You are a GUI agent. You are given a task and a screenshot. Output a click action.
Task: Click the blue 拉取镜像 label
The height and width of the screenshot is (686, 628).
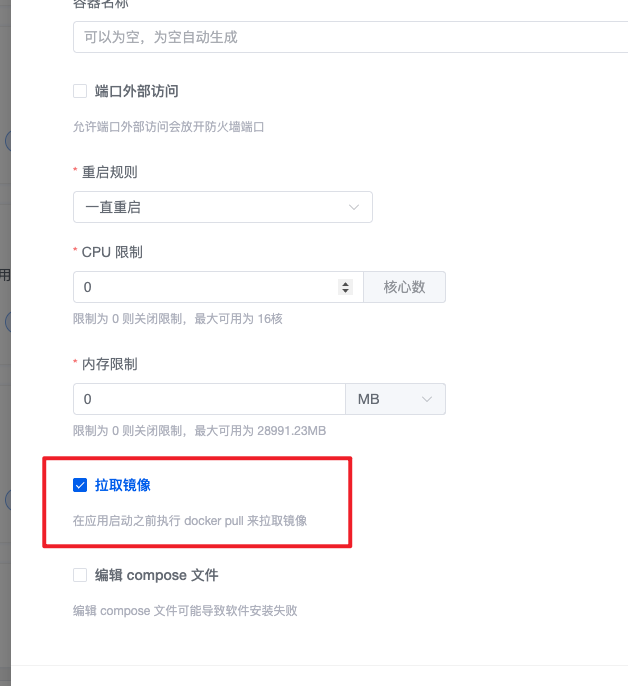coord(123,485)
